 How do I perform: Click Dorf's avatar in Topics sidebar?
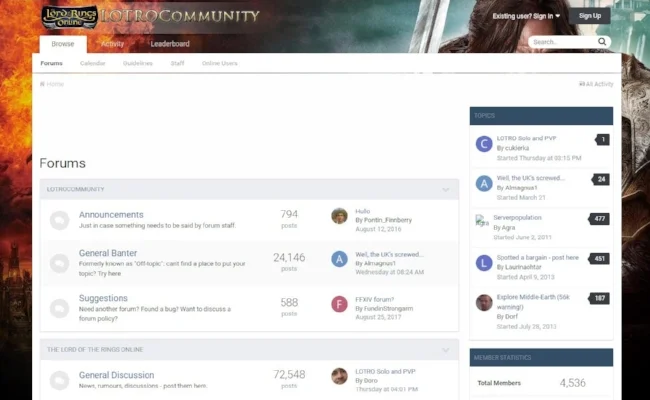(484, 303)
